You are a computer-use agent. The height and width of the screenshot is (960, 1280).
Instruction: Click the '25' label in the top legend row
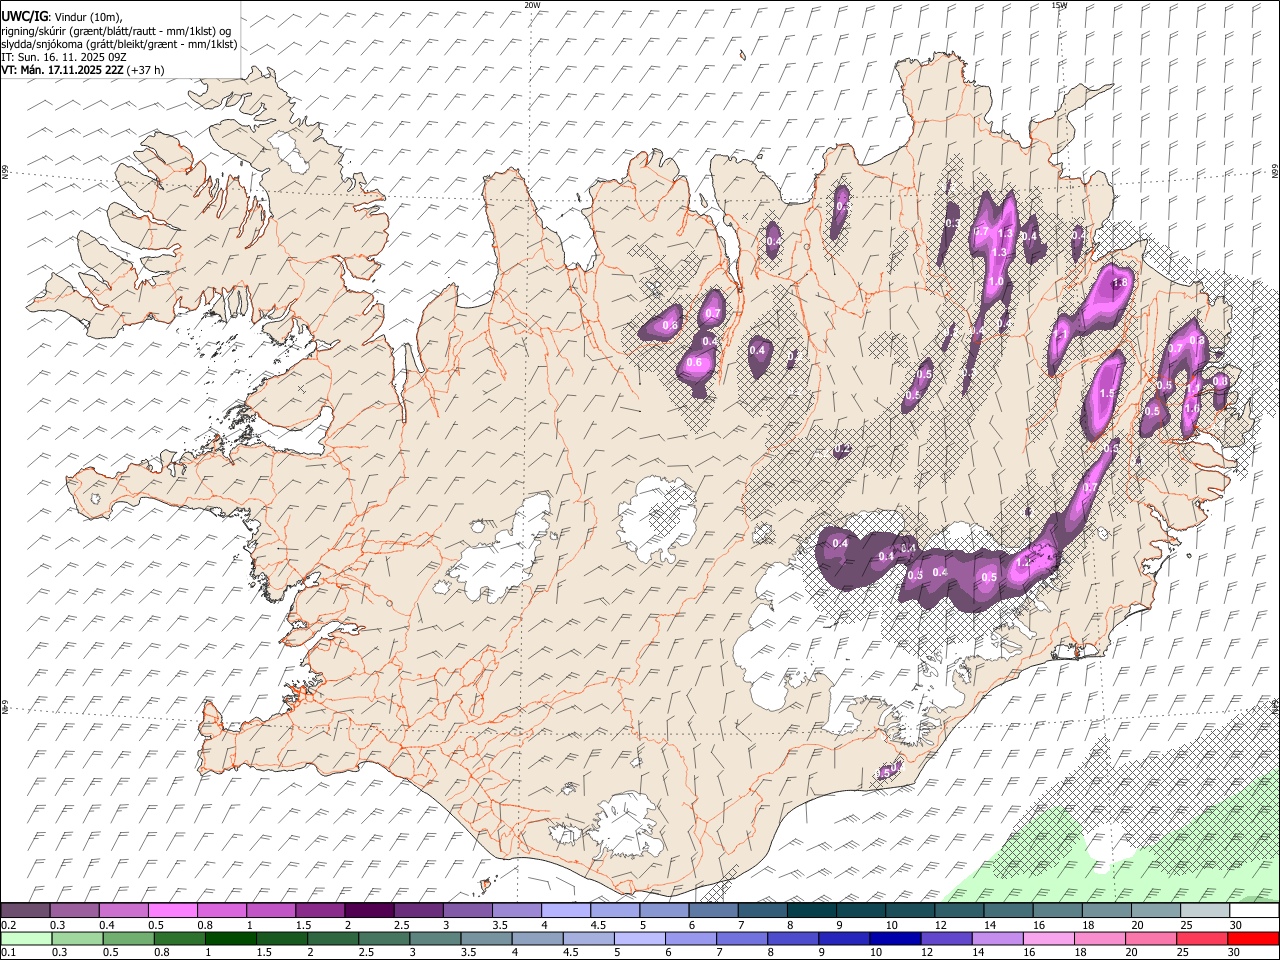click(x=1186, y=925)
